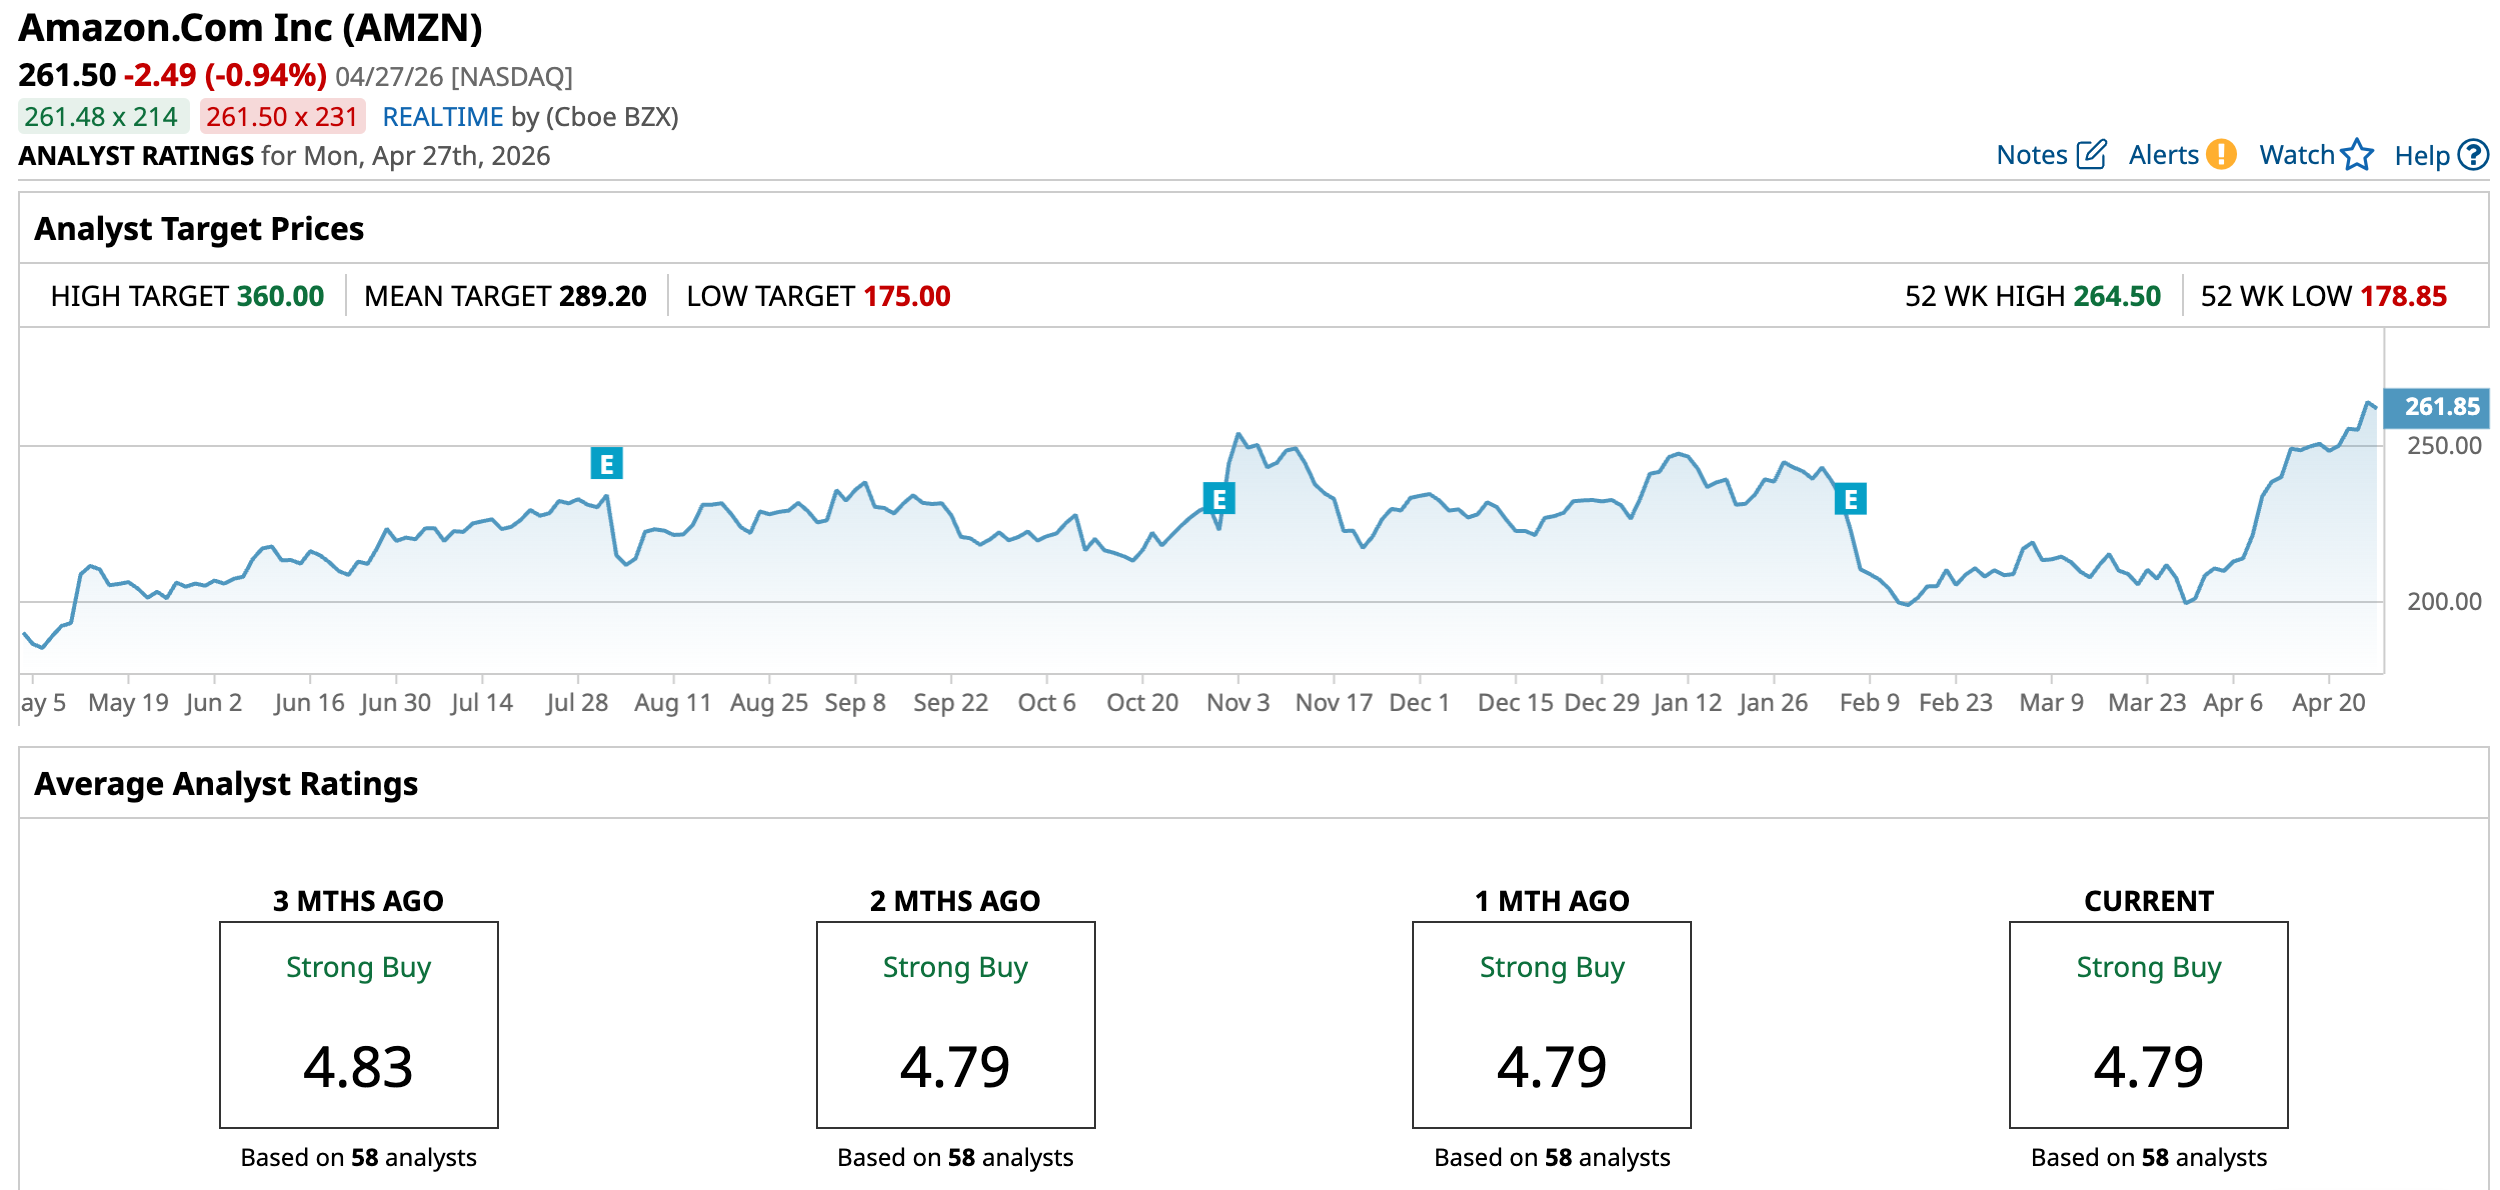
Task: Click the earnings E marker near Jul 28
Action: (x=606, y=463)
